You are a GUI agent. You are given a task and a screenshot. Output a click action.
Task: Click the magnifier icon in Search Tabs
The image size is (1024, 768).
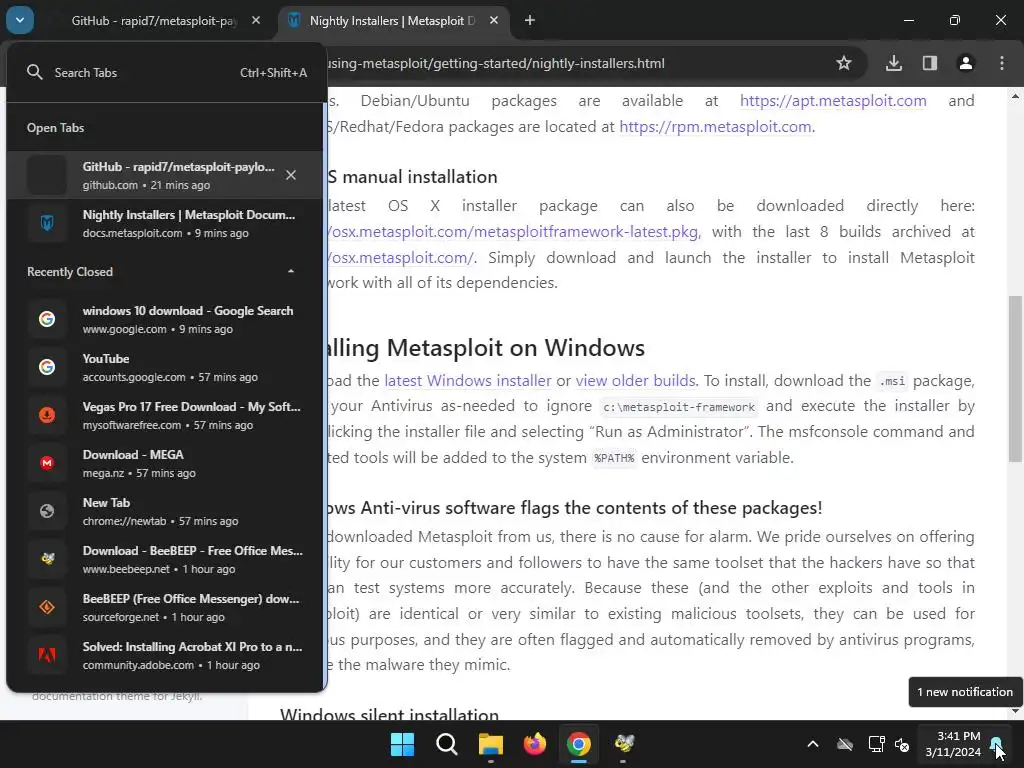pos(35,72)
